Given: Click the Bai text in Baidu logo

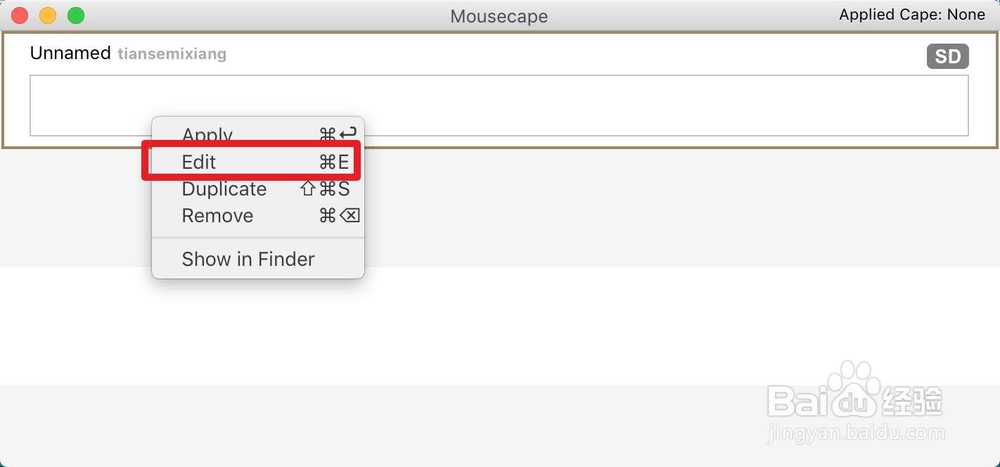Looking at the screenshot, I should pos(798,401).
